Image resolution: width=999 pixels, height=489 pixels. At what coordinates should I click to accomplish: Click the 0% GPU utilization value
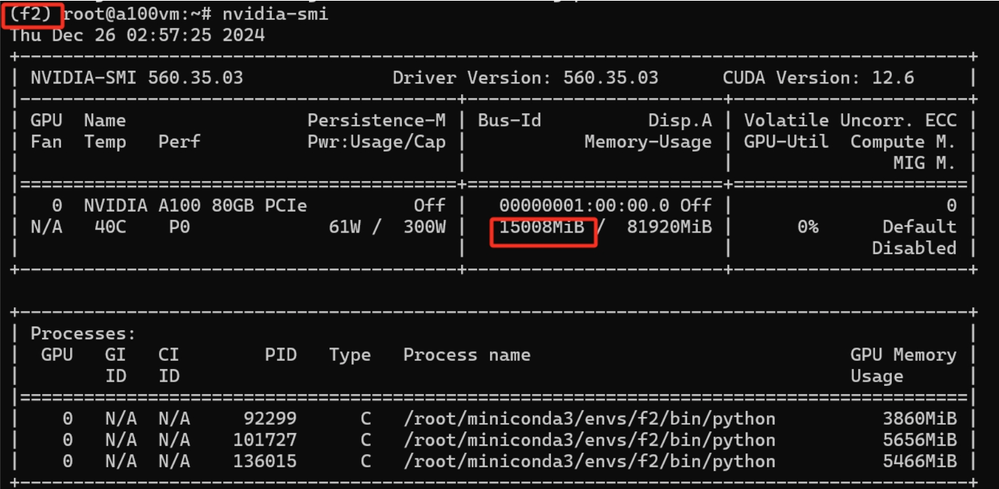808,227
